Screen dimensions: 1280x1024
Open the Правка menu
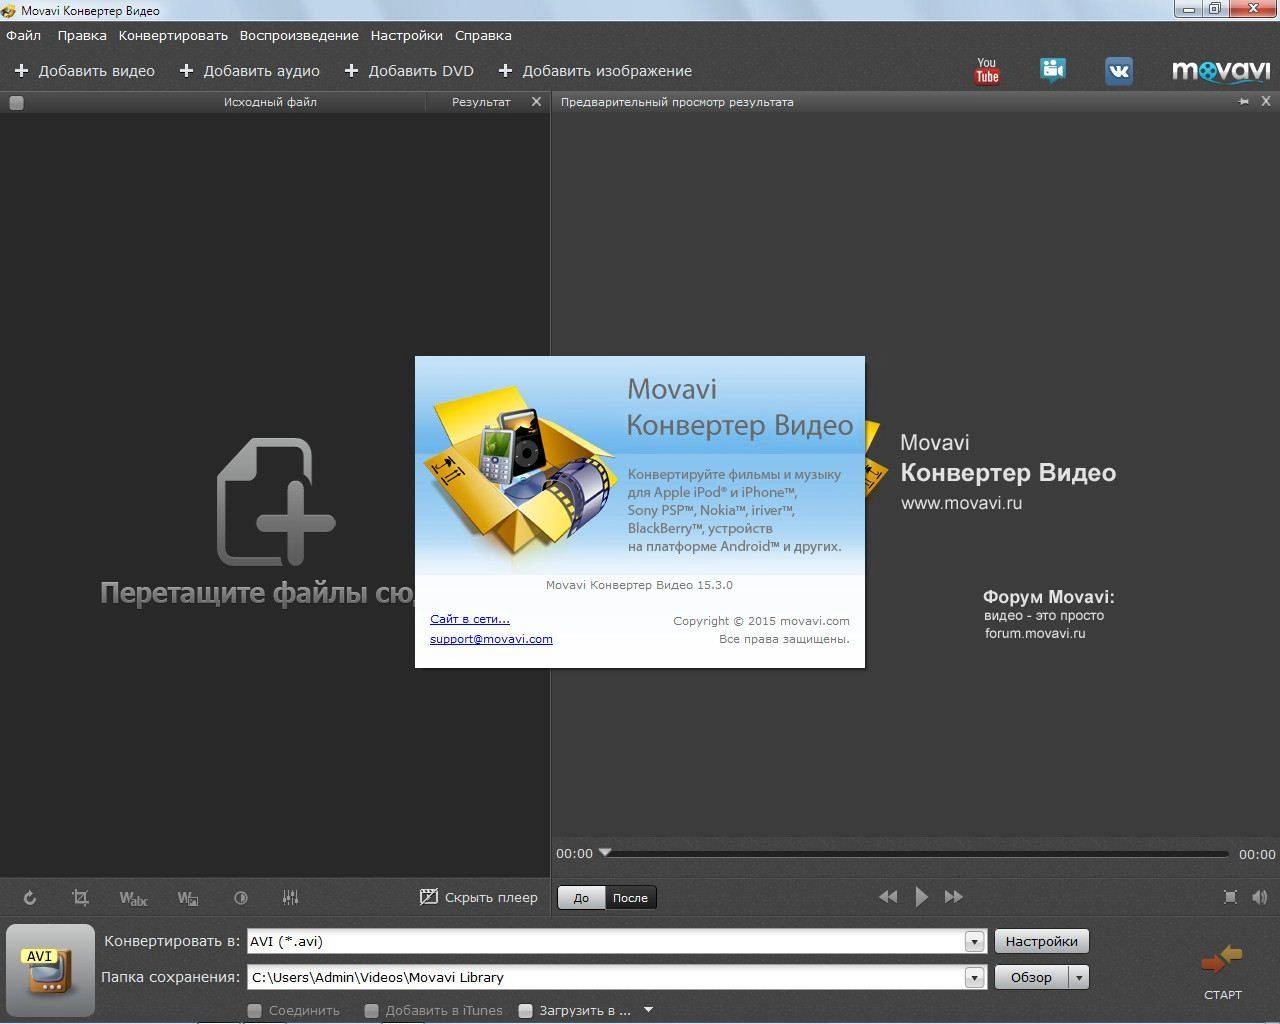pos(82,35)
